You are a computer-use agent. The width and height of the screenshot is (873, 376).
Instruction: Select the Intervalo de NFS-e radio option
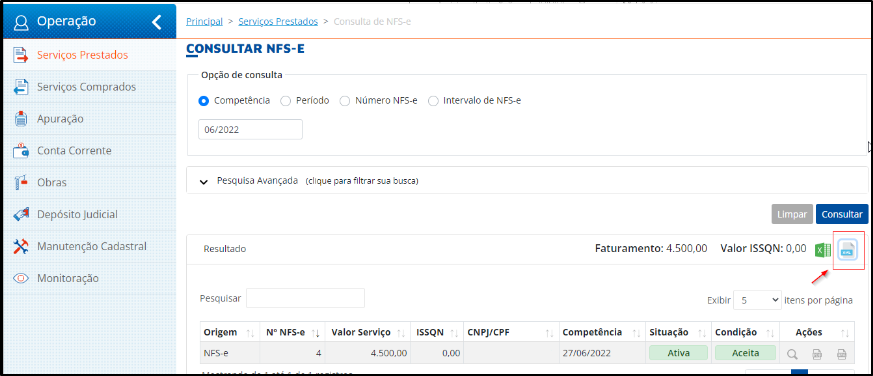(433, 101)
